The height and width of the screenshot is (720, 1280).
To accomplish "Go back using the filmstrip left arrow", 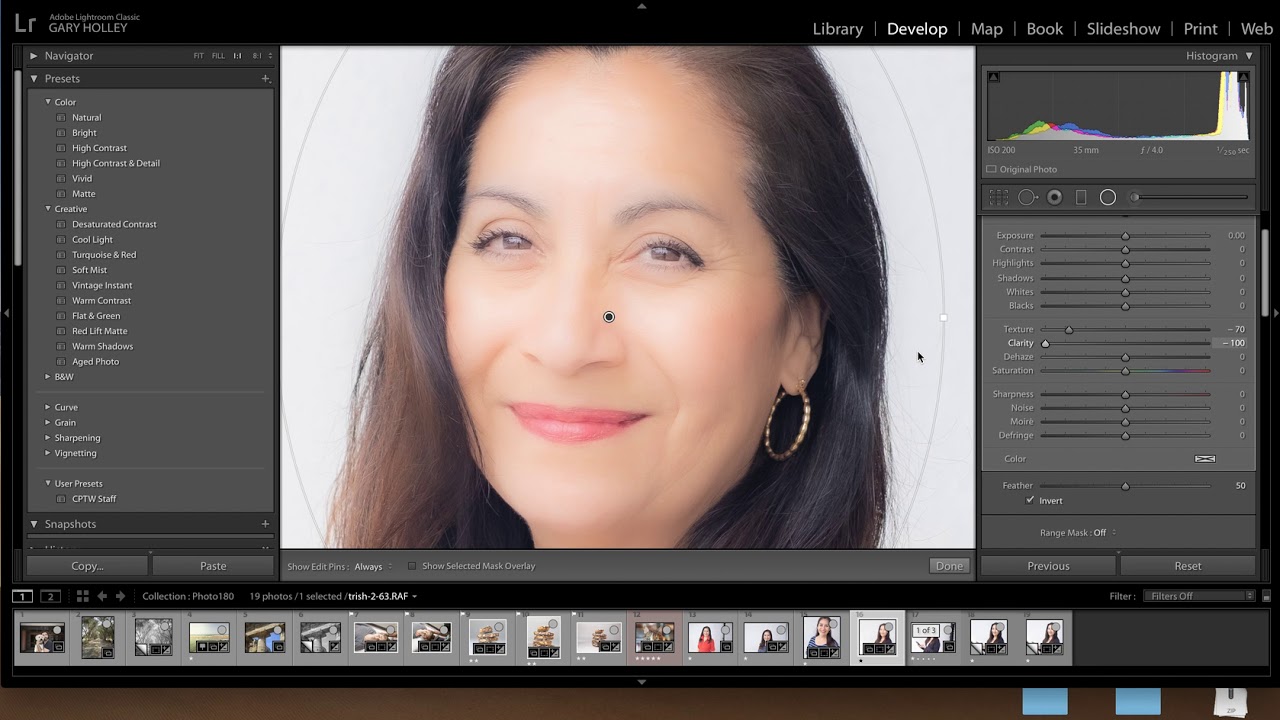I will pyautogui.click(x=102, y=596).
